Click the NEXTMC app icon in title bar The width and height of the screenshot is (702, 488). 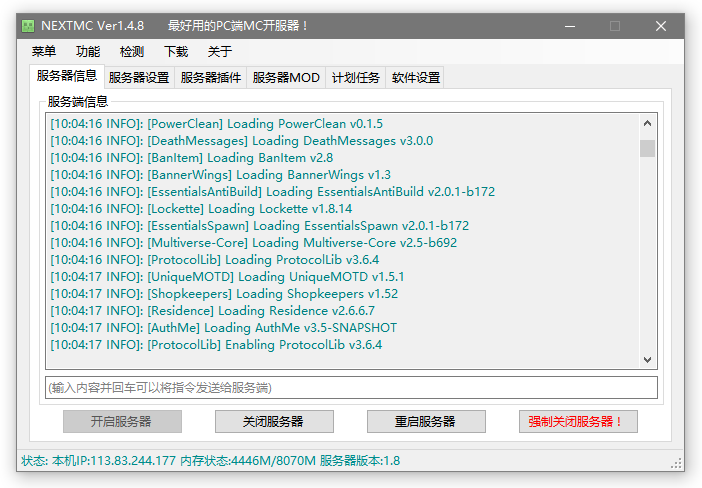[28, 26]
